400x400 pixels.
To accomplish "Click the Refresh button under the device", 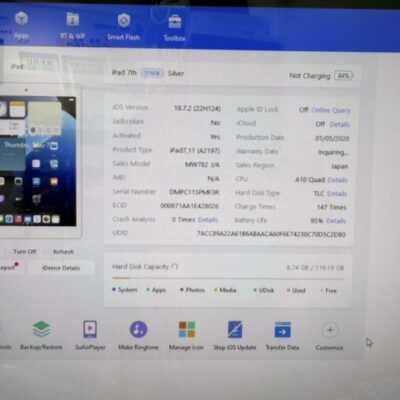I will pyautogui.click(x=63, y=252).
